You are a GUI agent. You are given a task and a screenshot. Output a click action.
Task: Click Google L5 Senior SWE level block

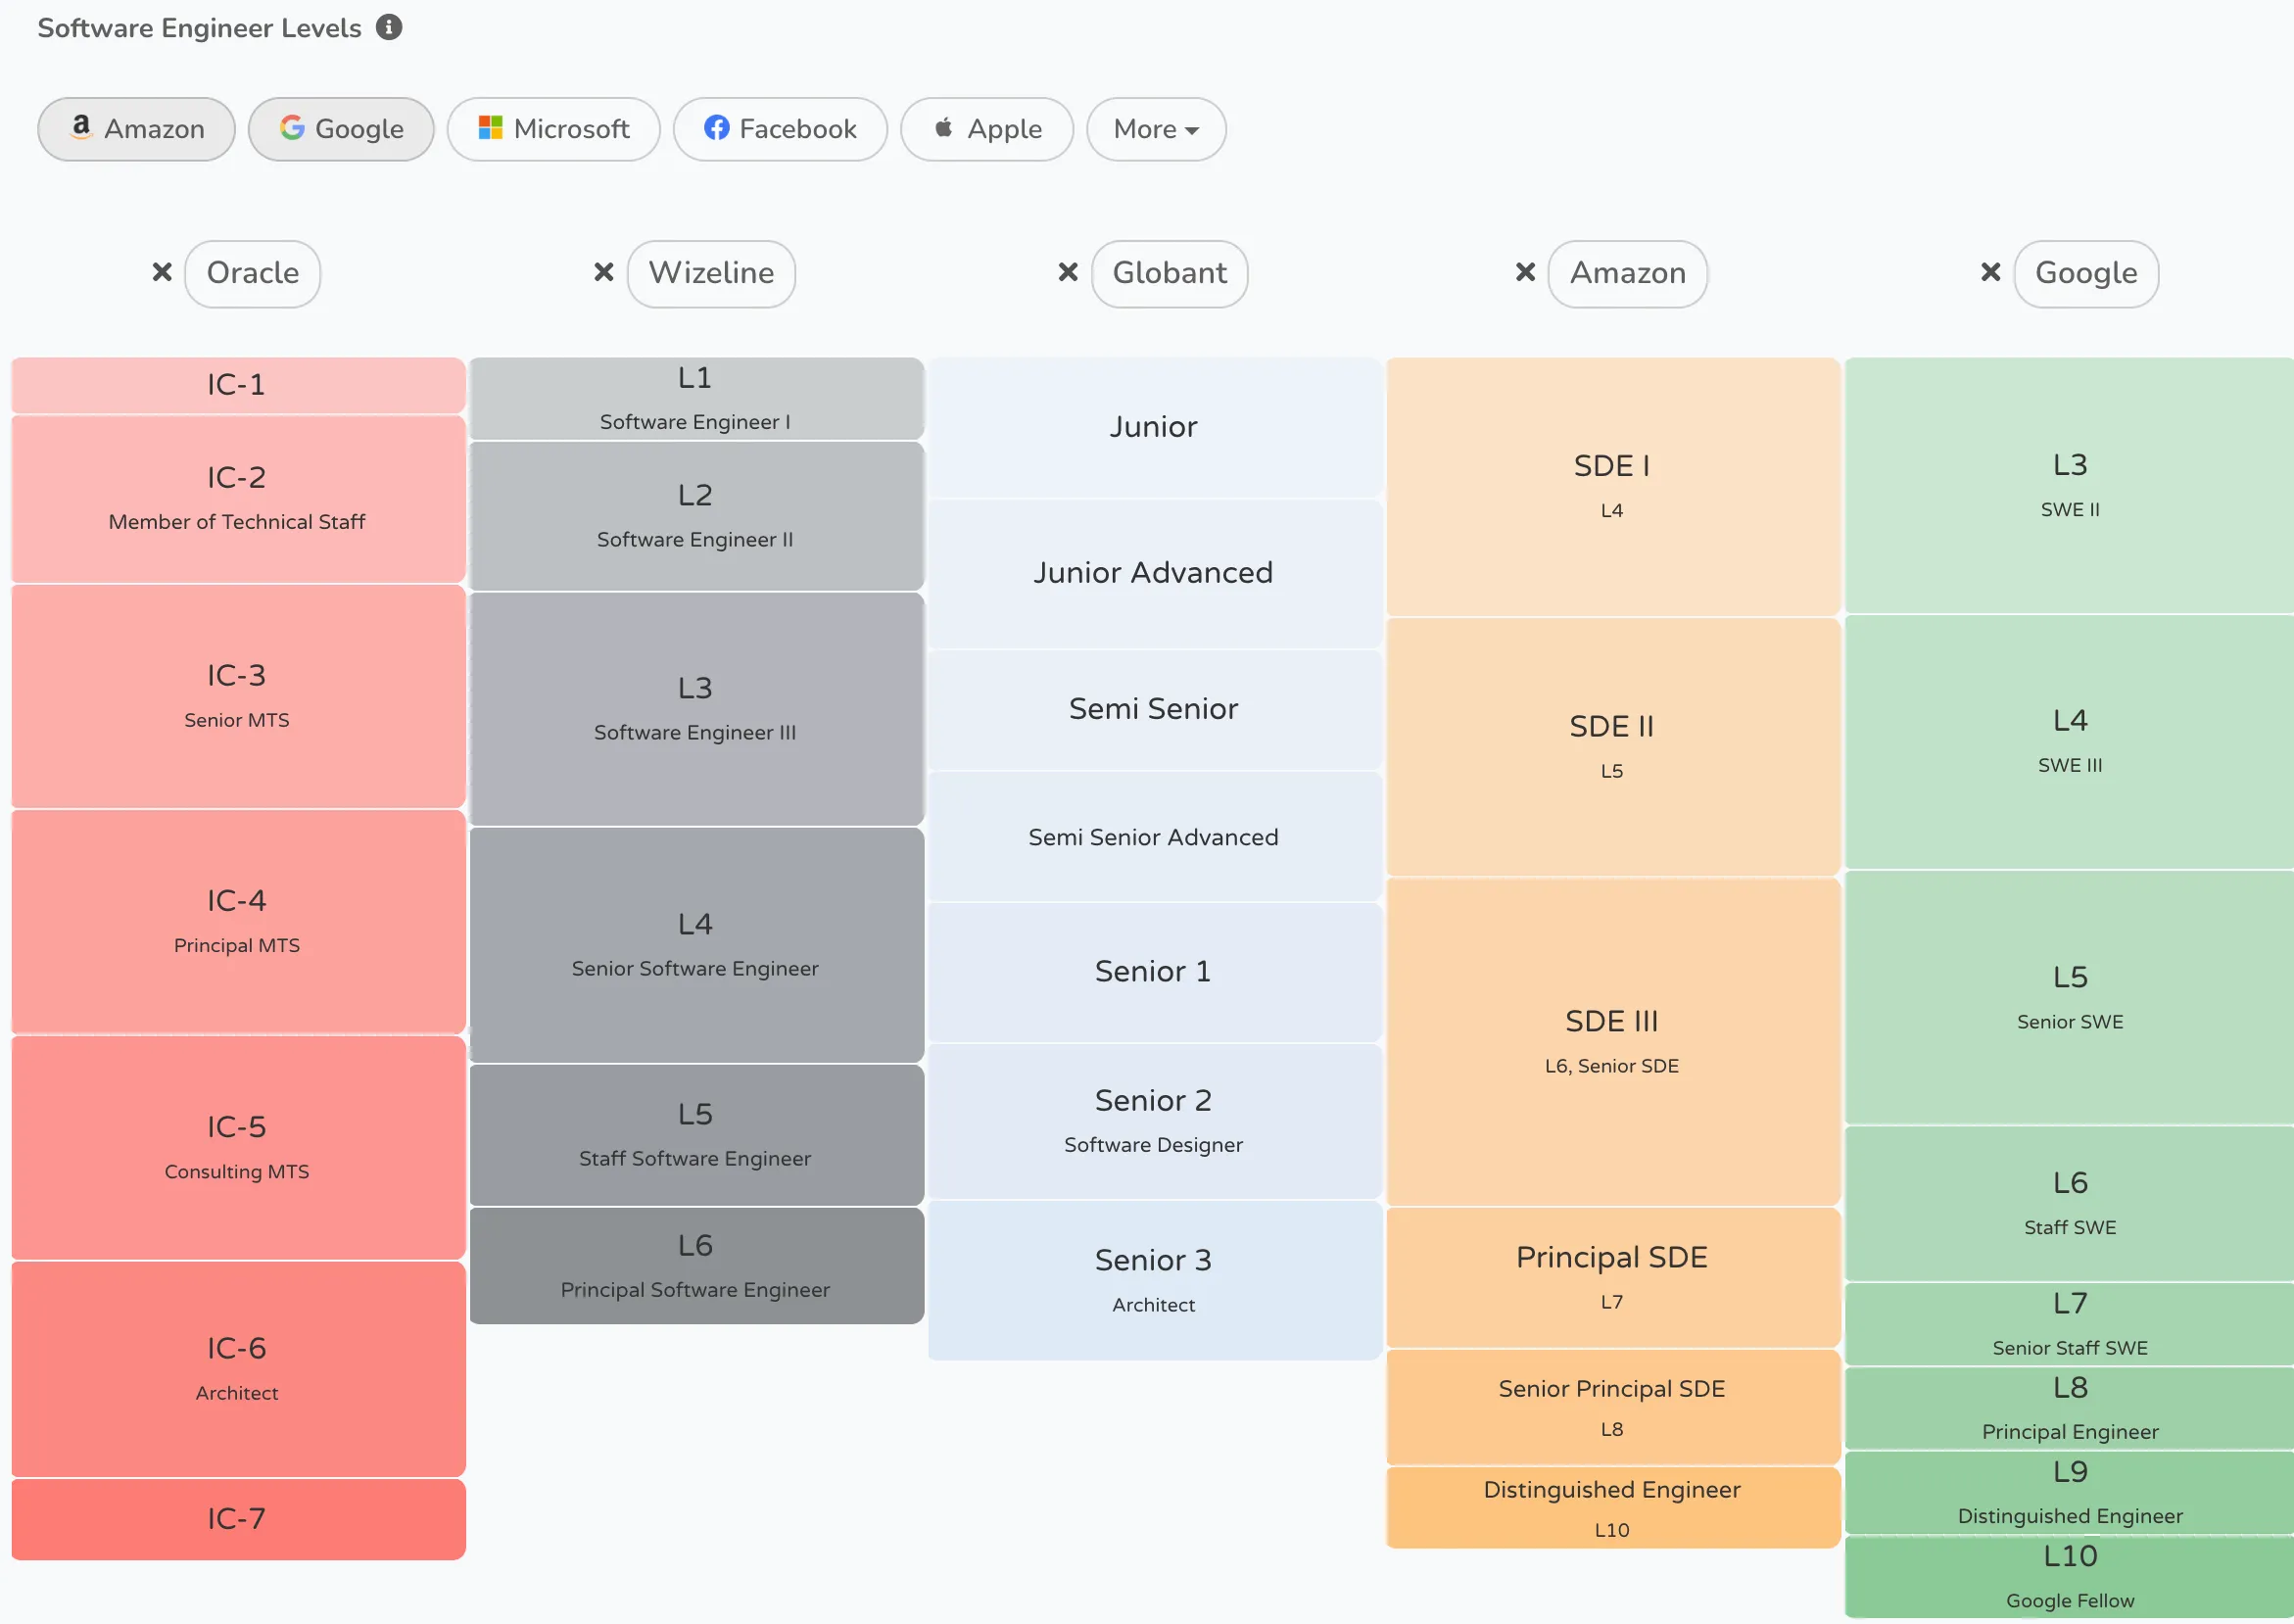[2068, 997]
